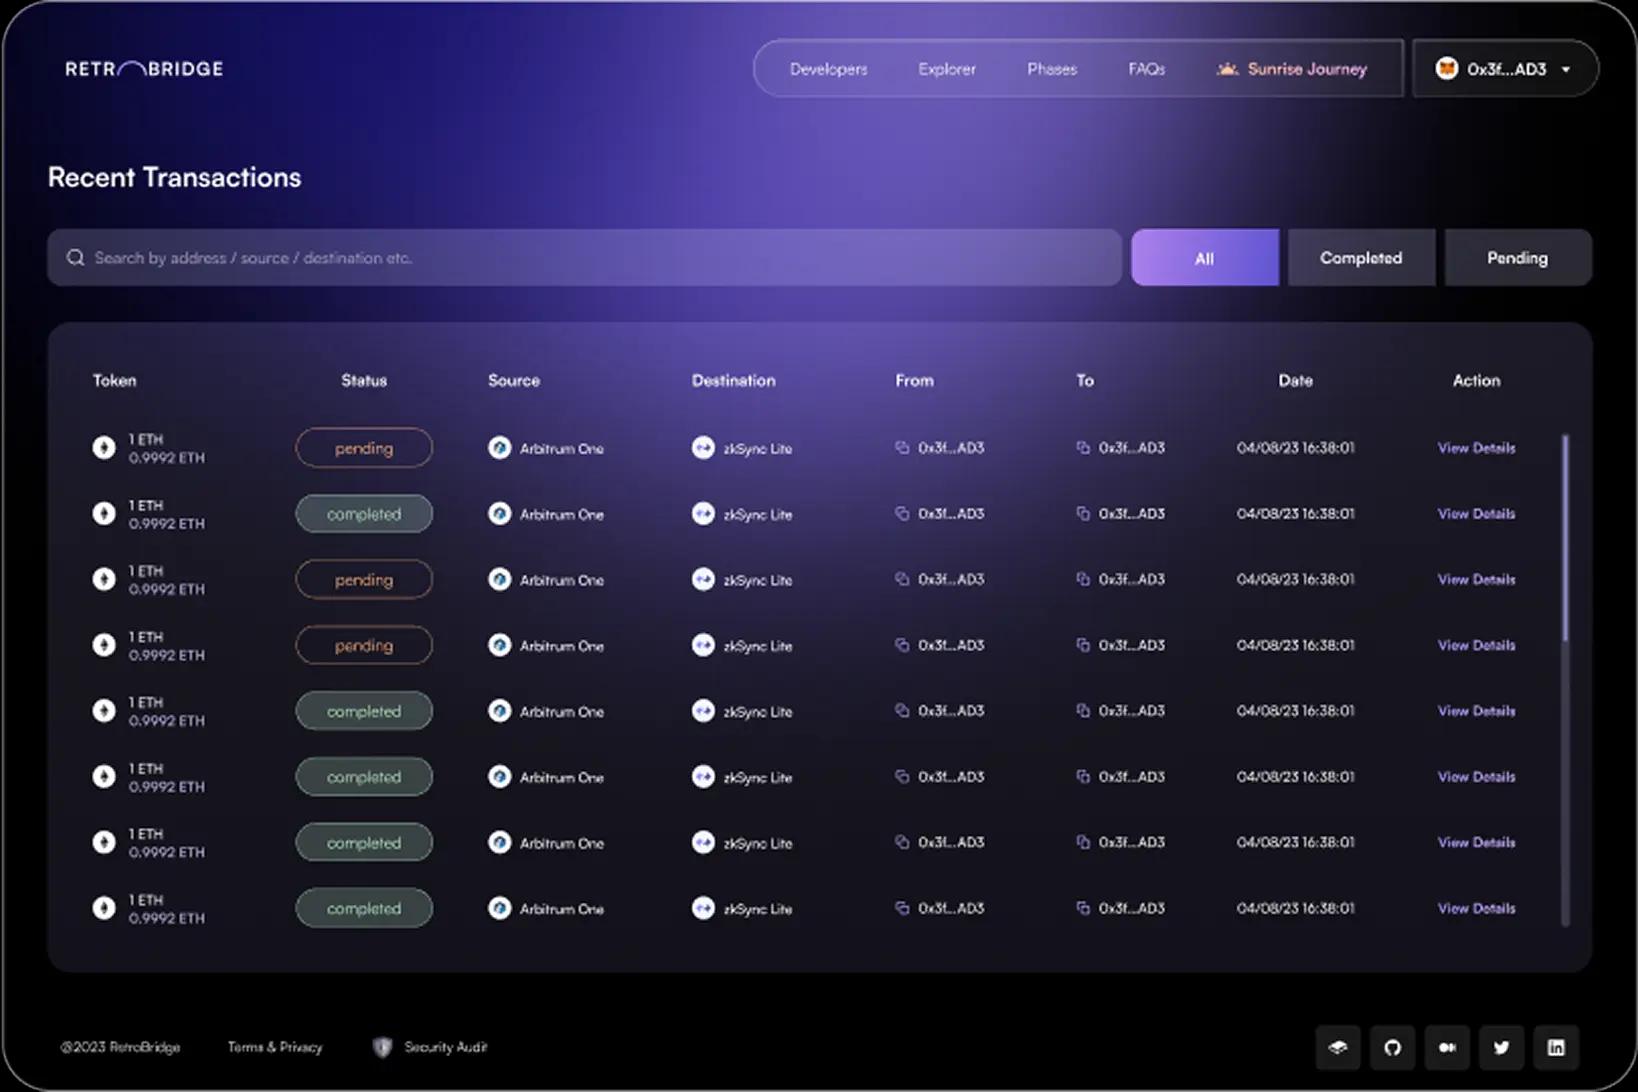Click the Source column header
This screenshot has height=1092, width=1638.
[x=514, y=380]
